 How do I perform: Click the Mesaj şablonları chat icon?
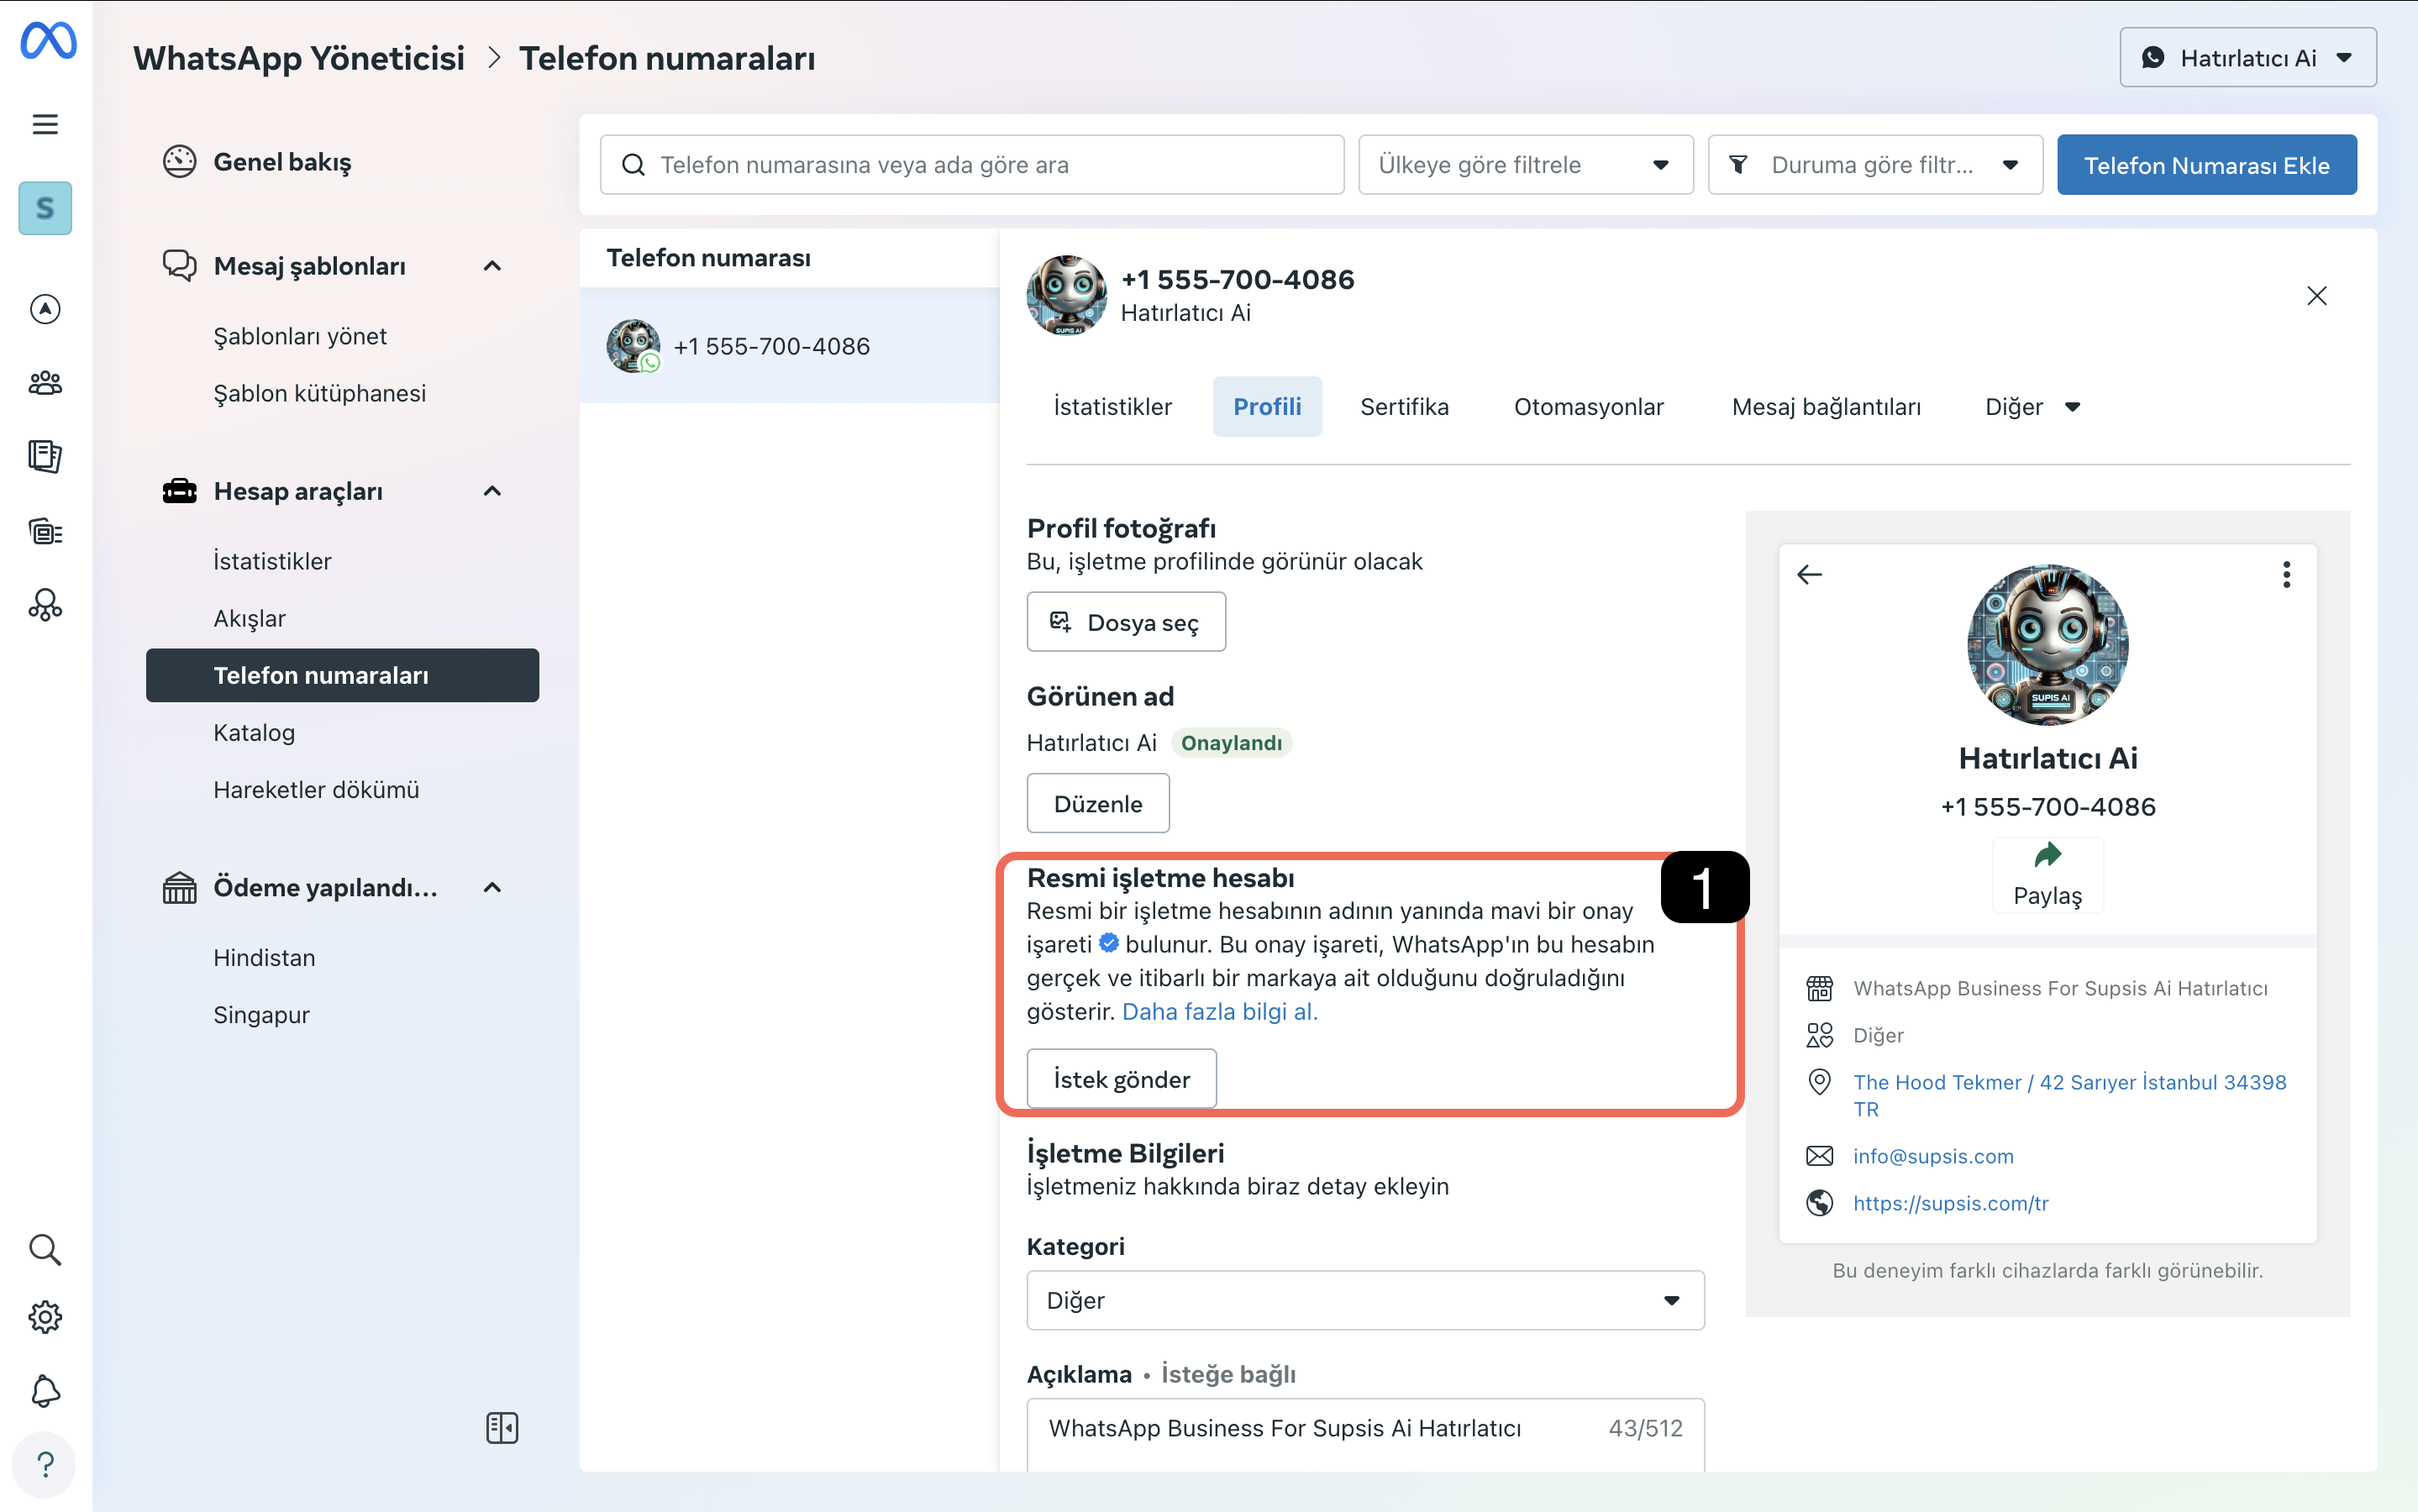pos(180,266)
